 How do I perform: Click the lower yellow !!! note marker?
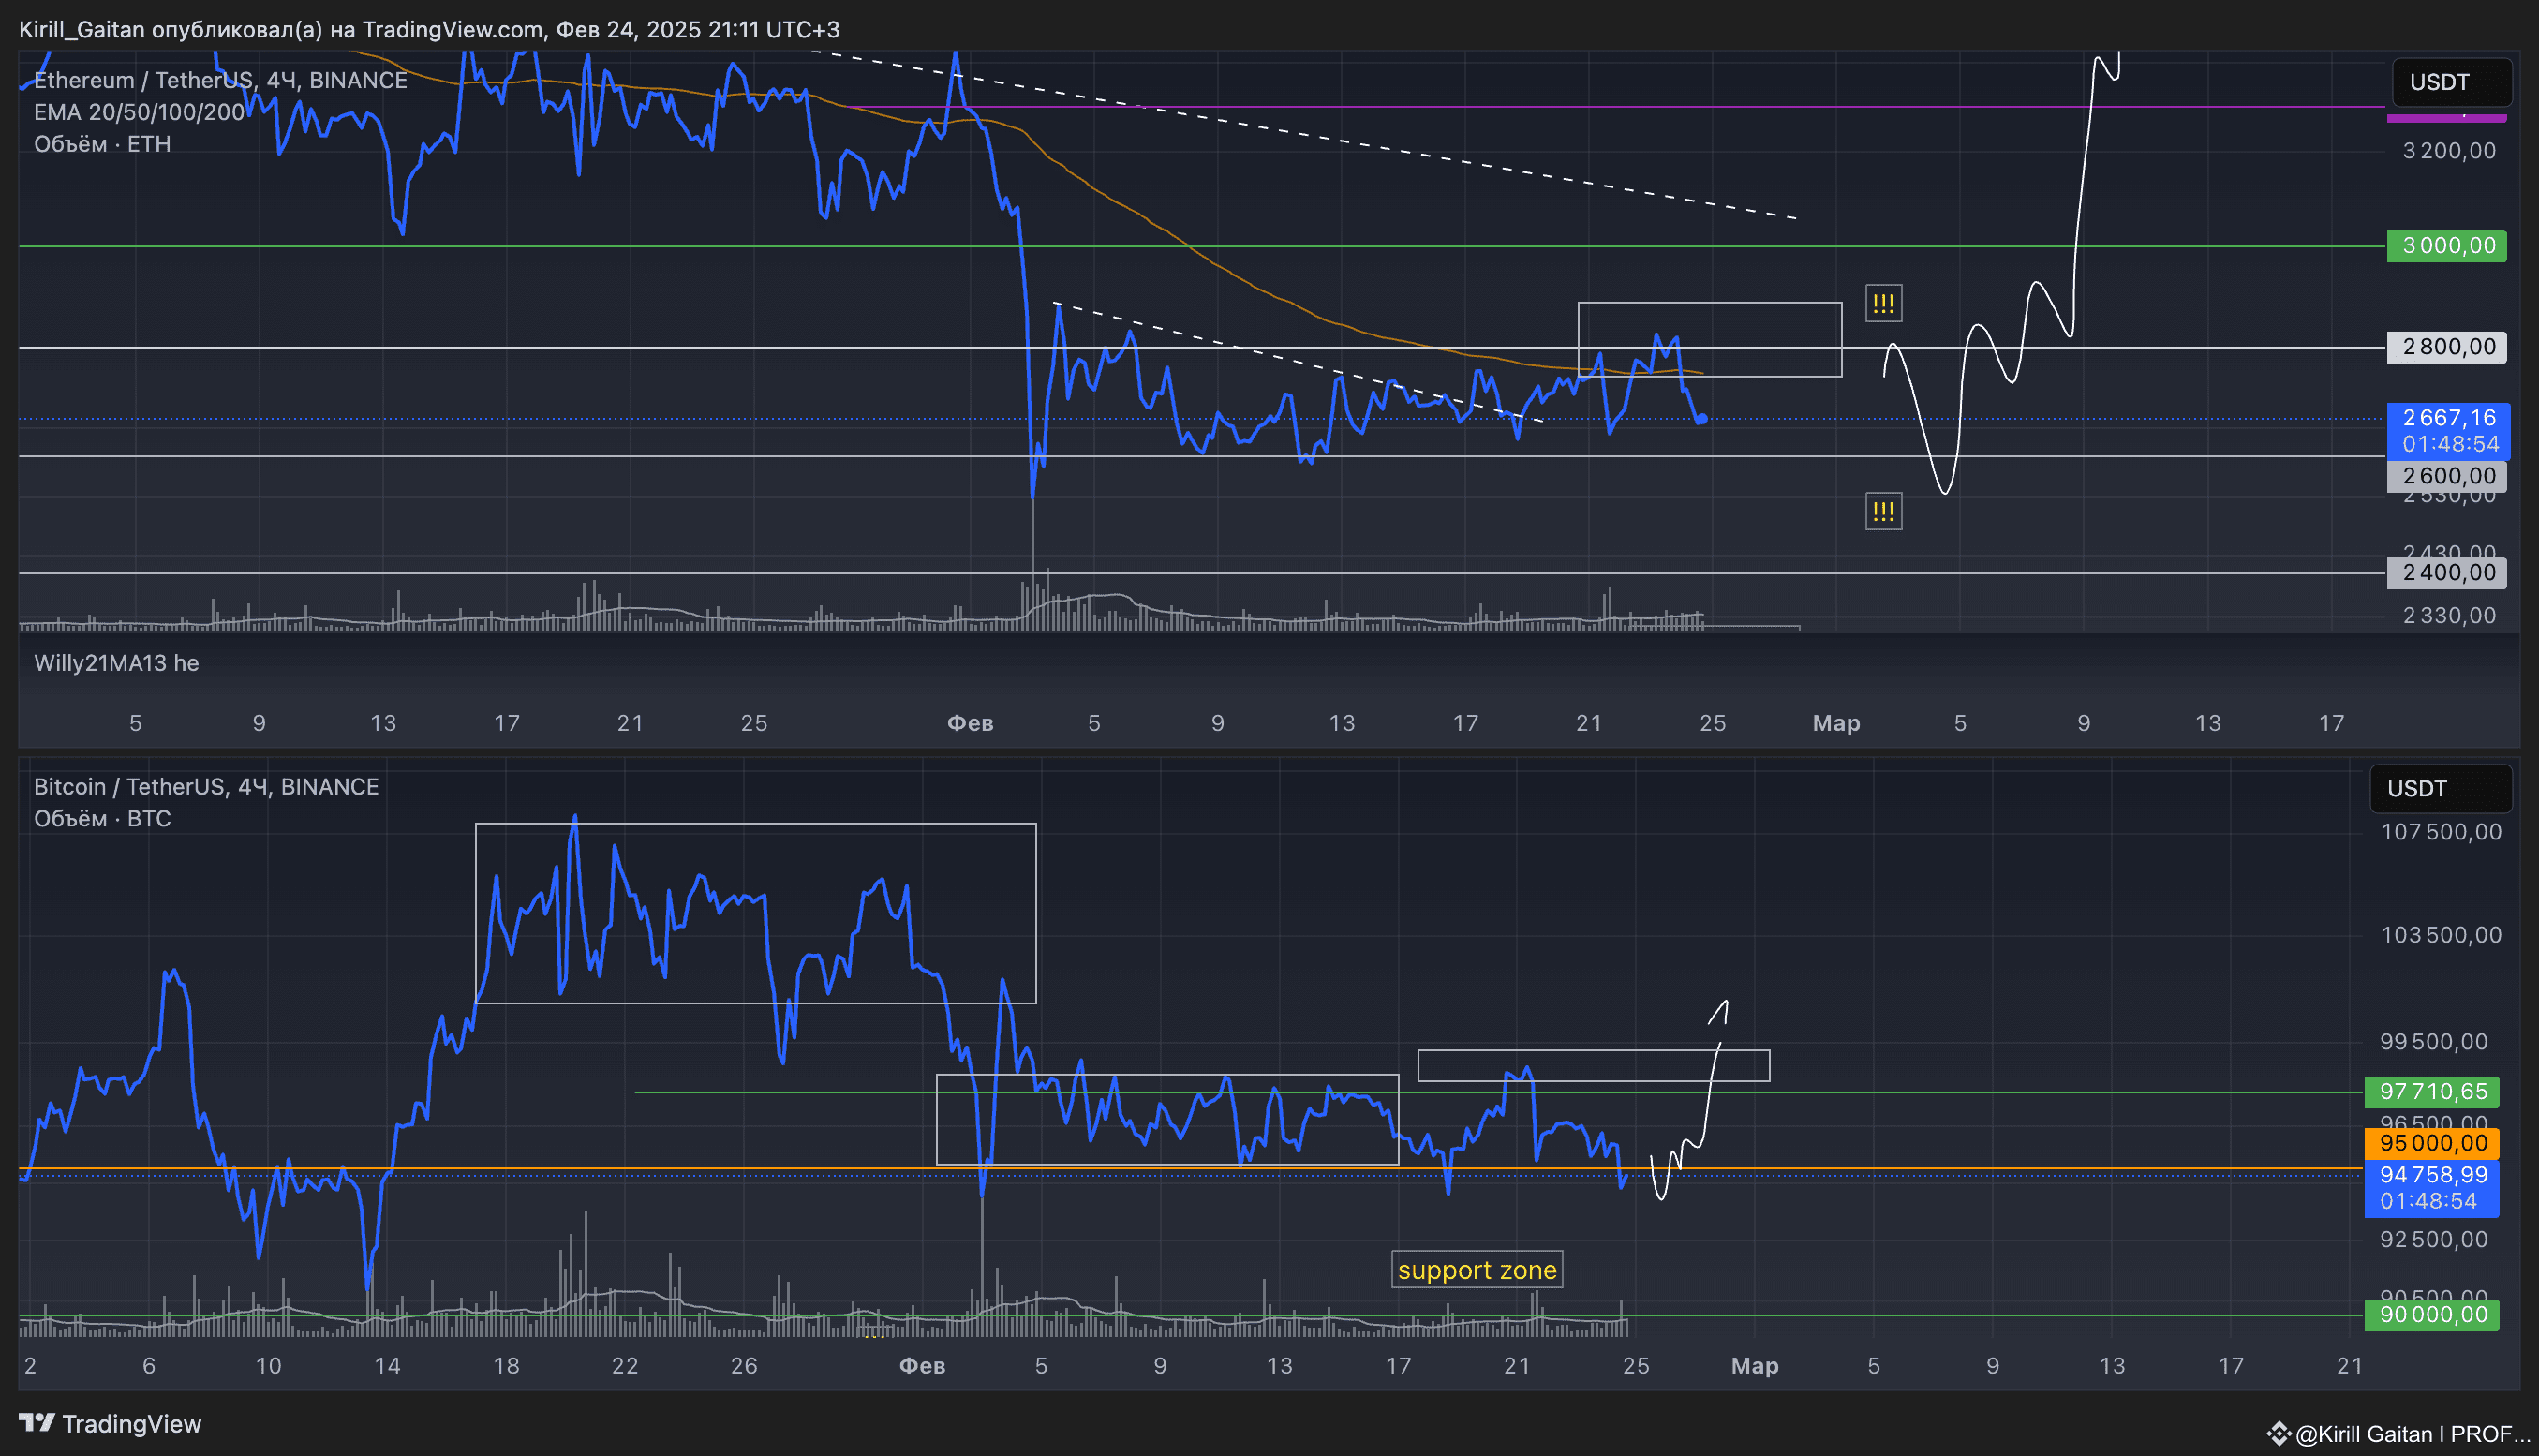pos(1883,512)
